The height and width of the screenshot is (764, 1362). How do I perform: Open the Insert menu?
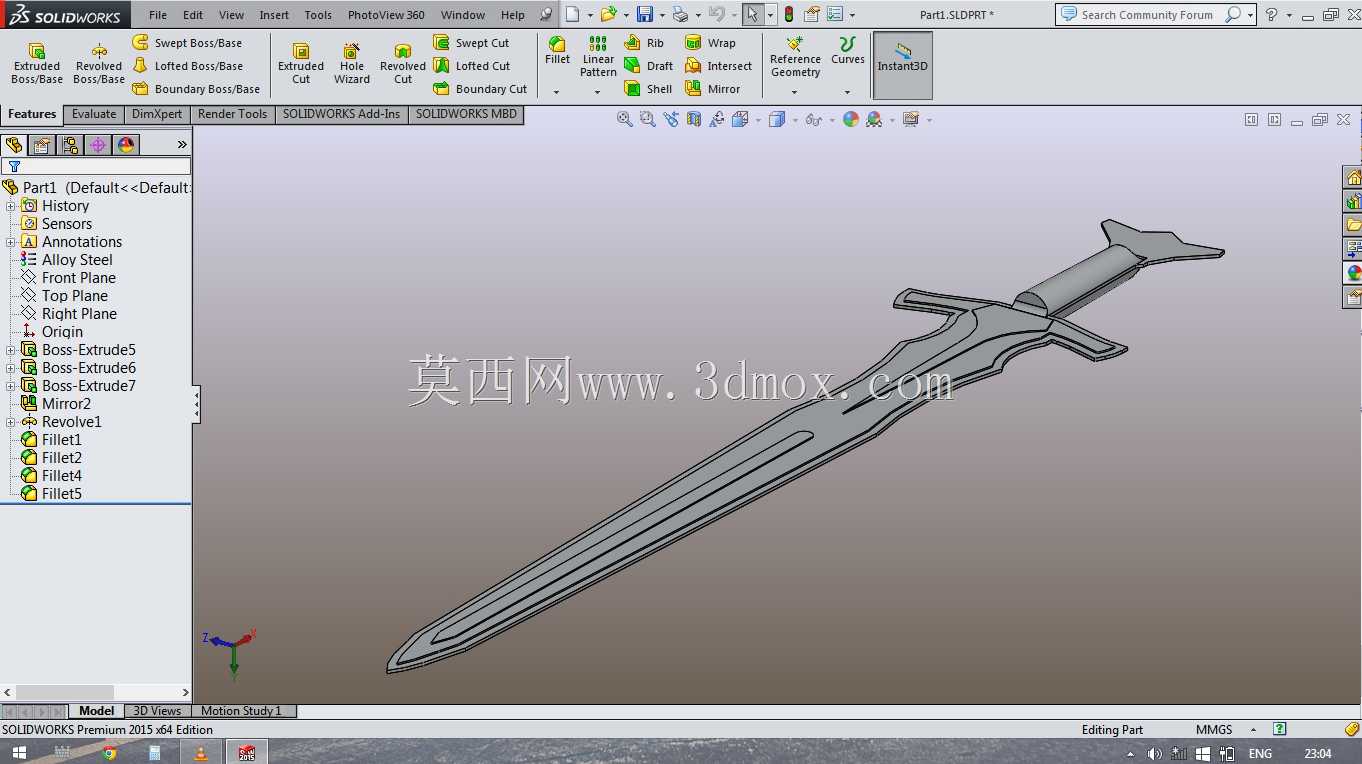(274, 15)
